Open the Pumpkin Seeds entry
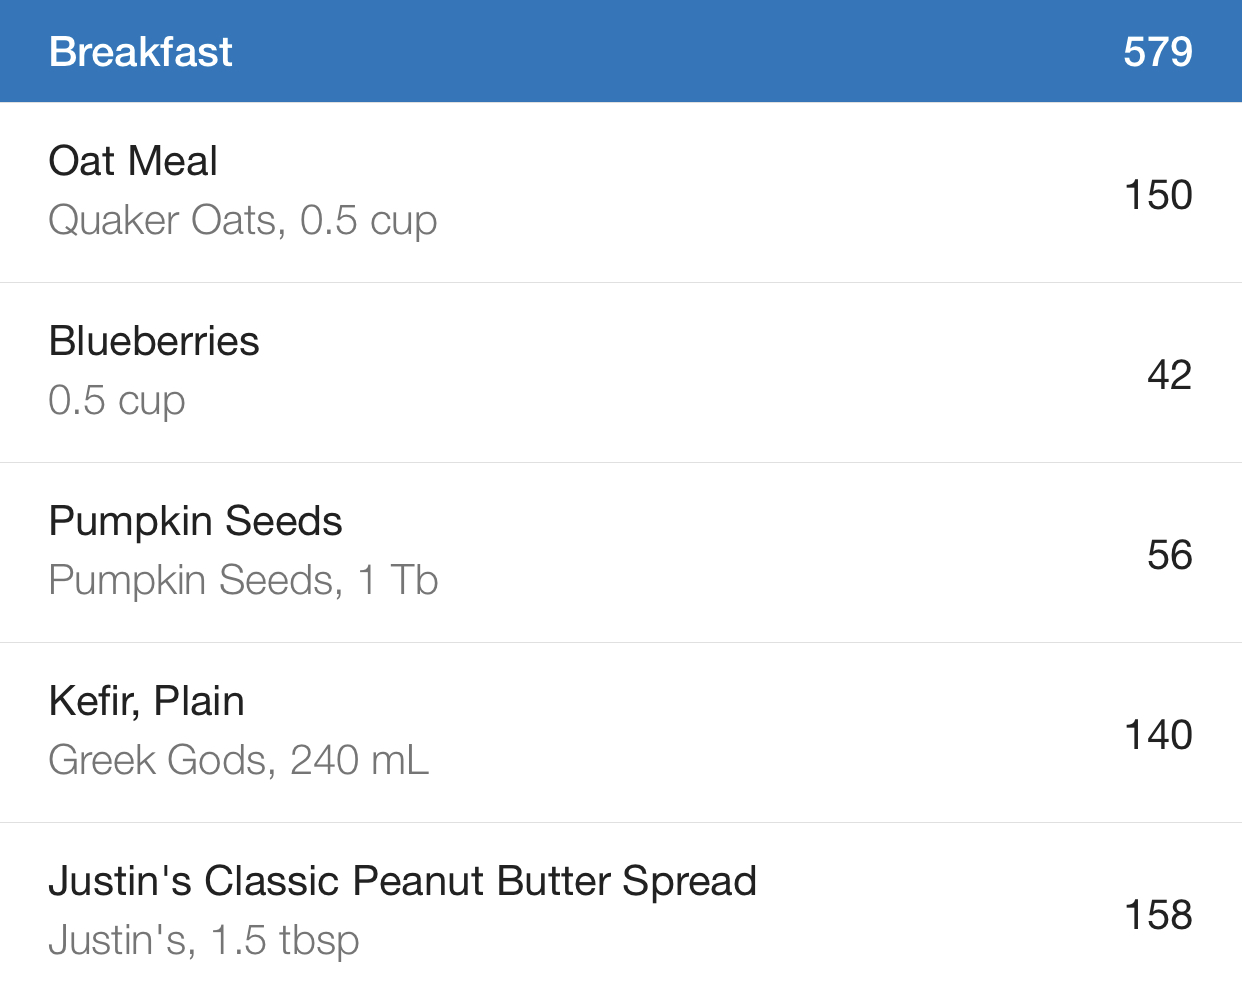1242x994 pixels. pyautogui.click(x=621, y=553)
